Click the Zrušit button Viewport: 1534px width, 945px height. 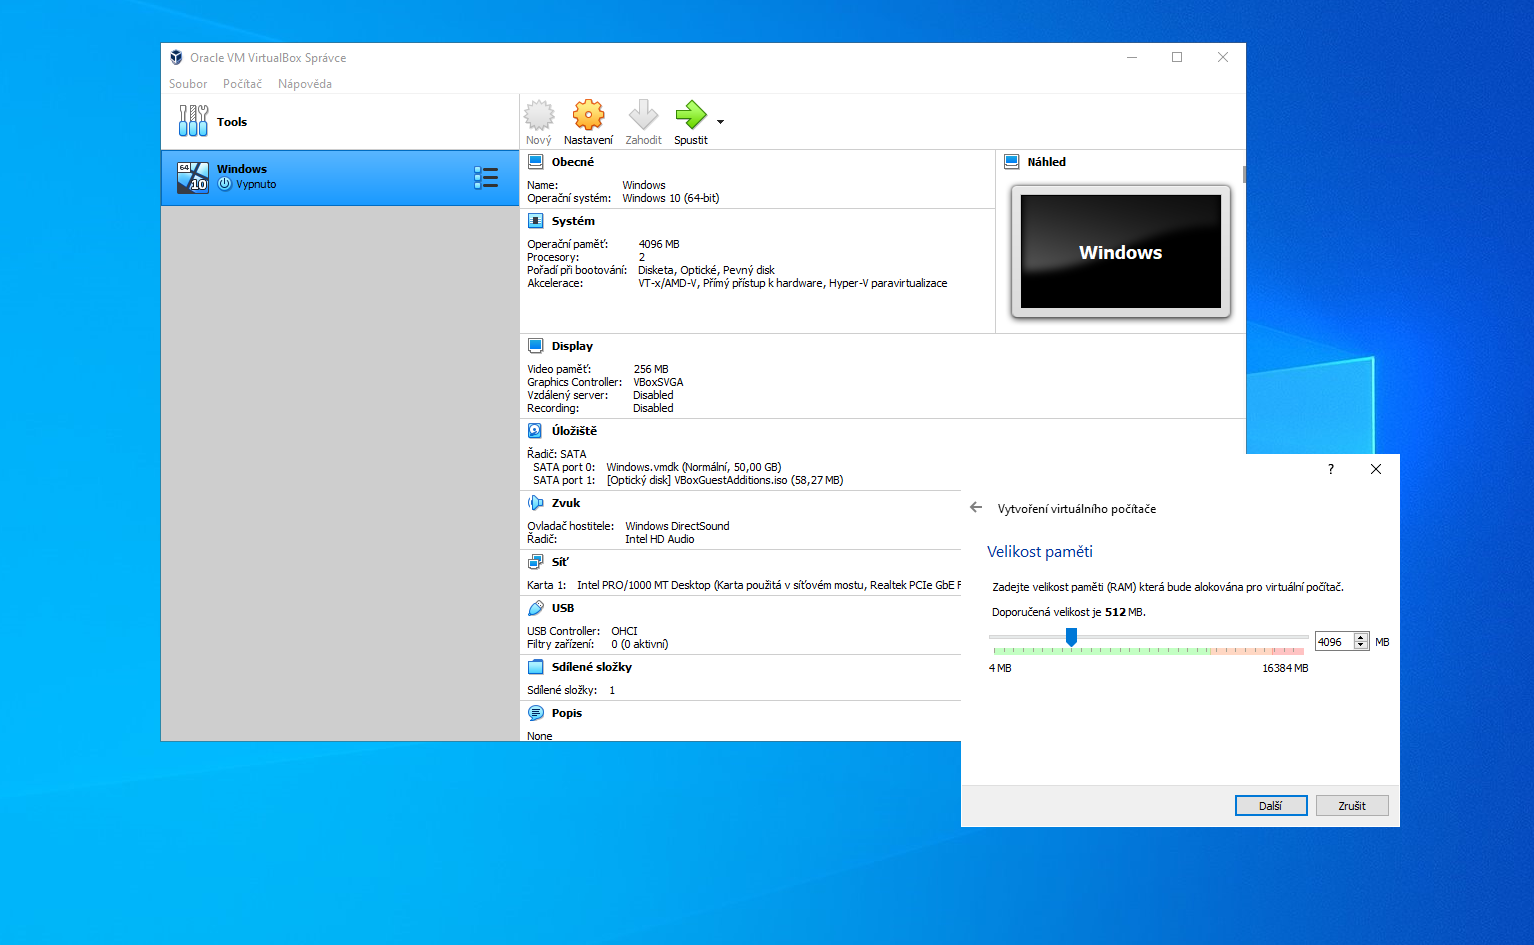pos(1352,806)
